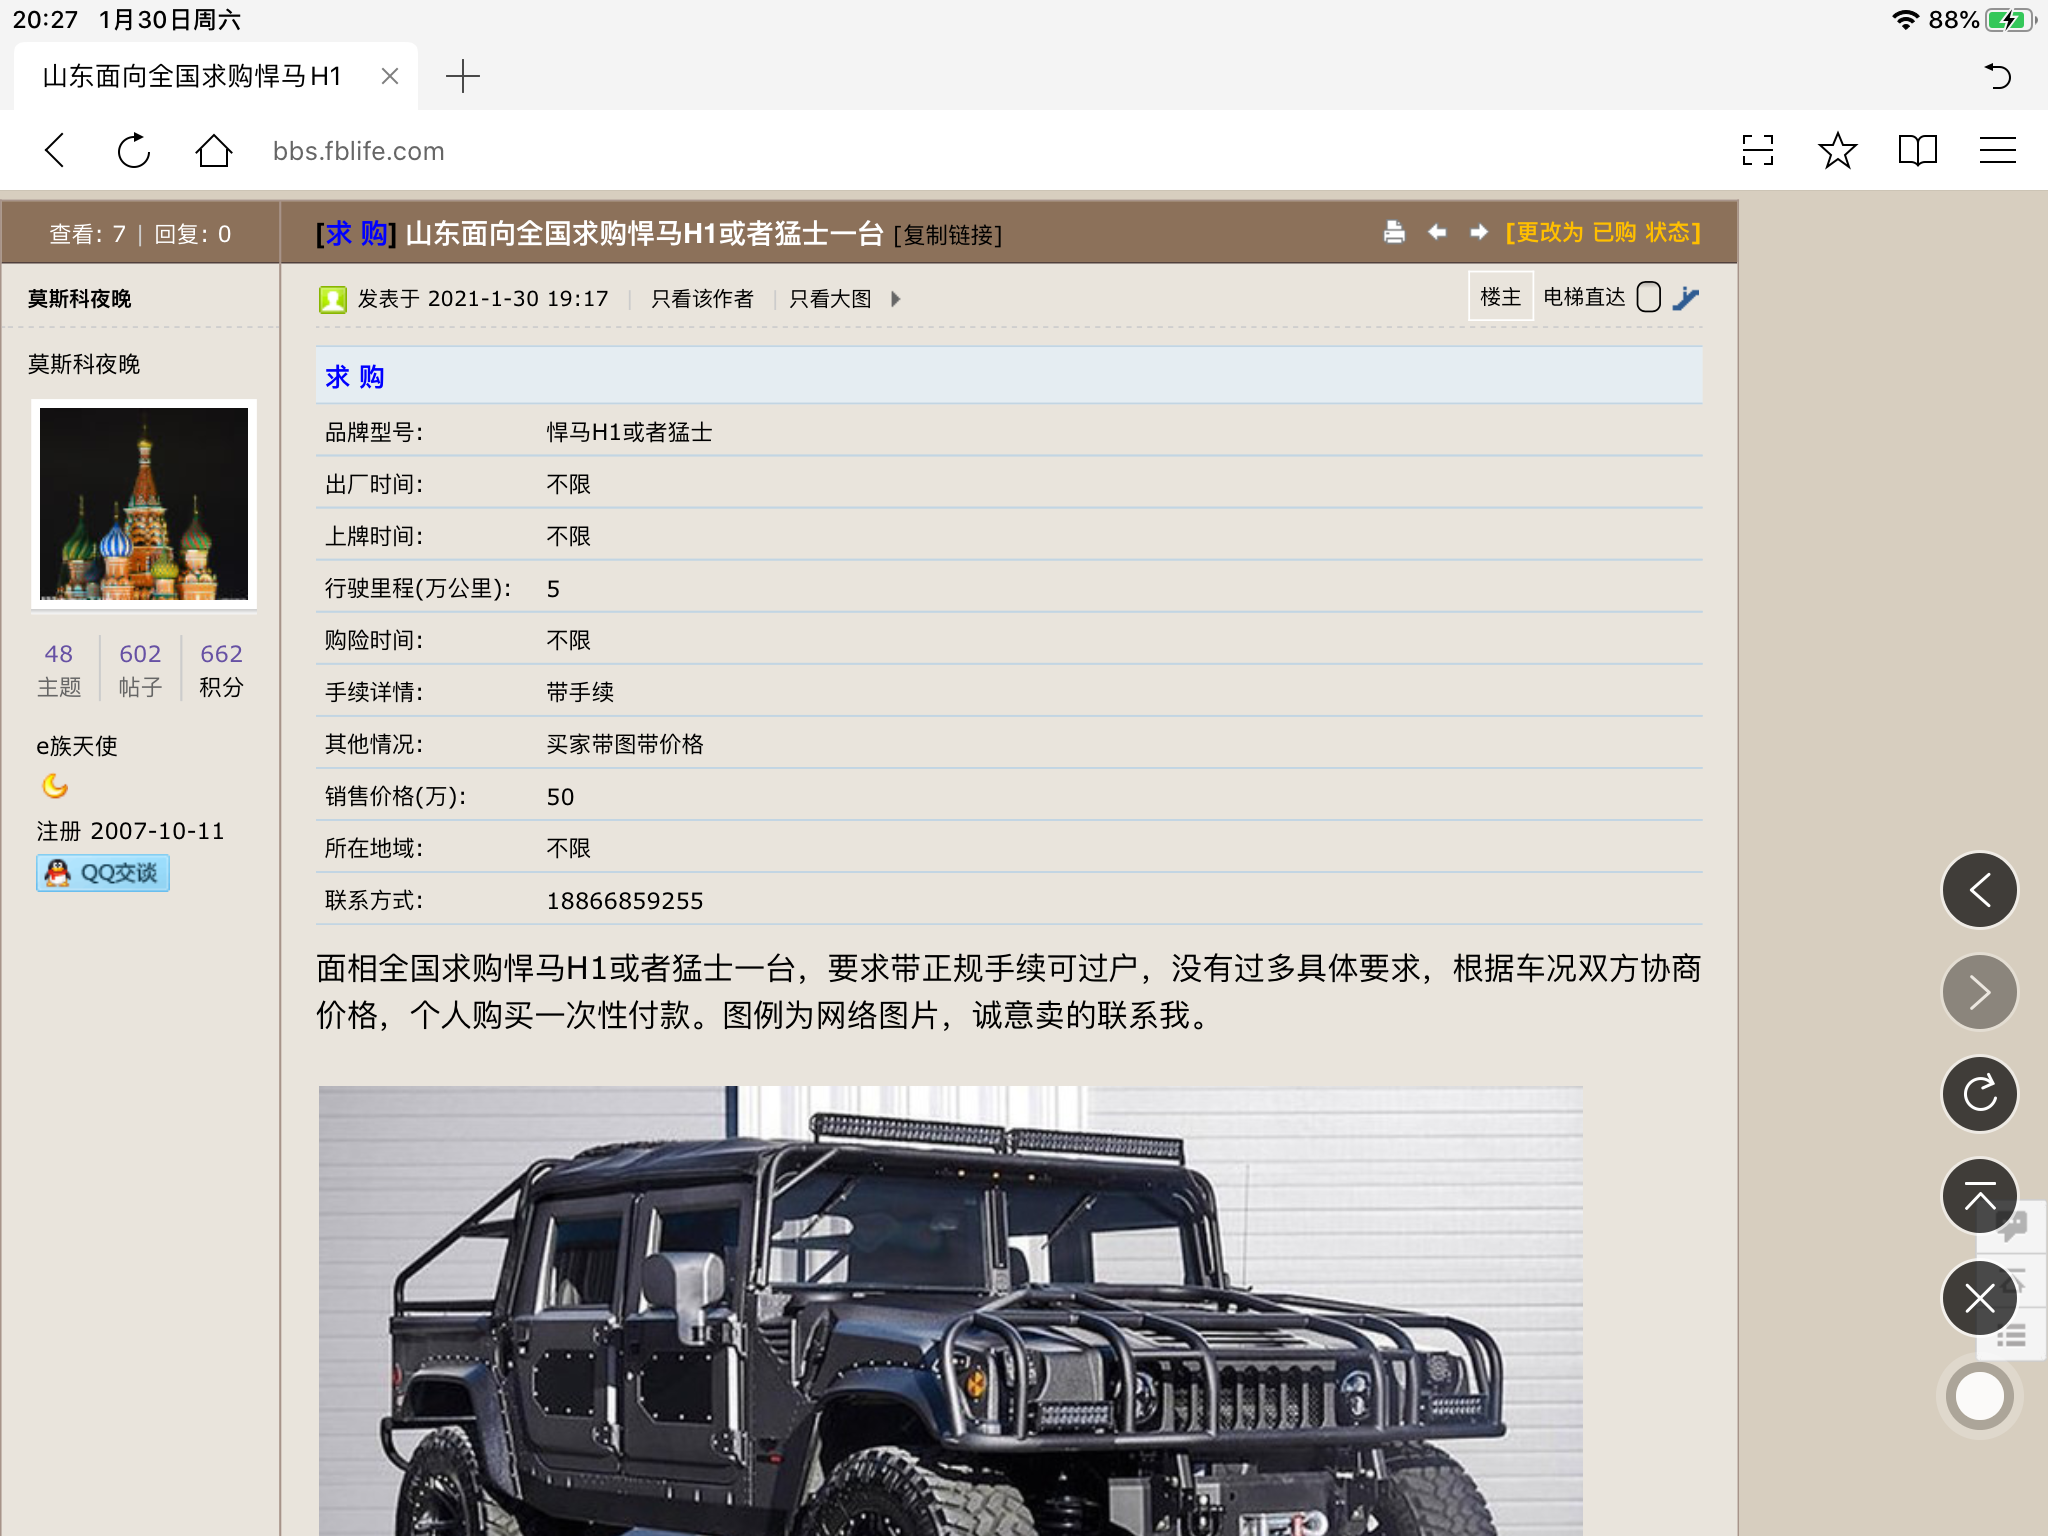The height and width of the screenshot is (1536, 2048).
Task: Click the 更改为 已购 状态 link
Action: tap(1603, 232)
